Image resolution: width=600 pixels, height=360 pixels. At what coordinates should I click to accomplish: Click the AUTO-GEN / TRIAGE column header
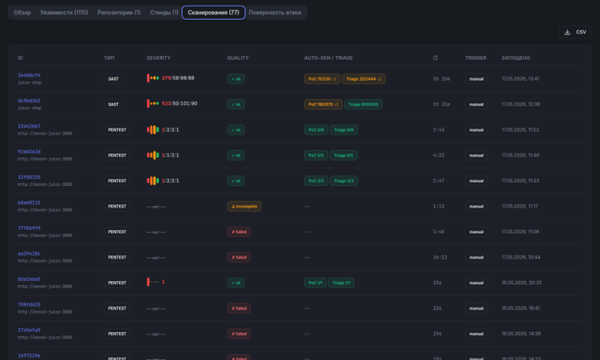[x=328, y=58]
